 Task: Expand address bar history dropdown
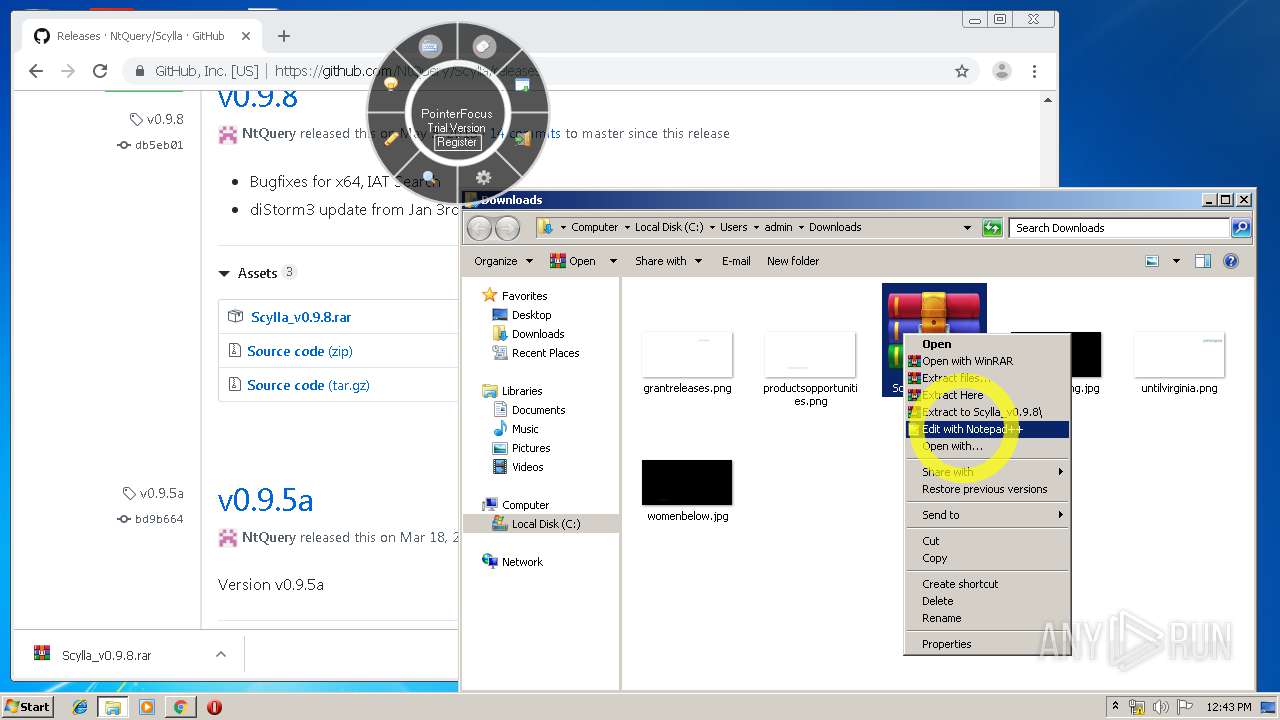(967, 227)
